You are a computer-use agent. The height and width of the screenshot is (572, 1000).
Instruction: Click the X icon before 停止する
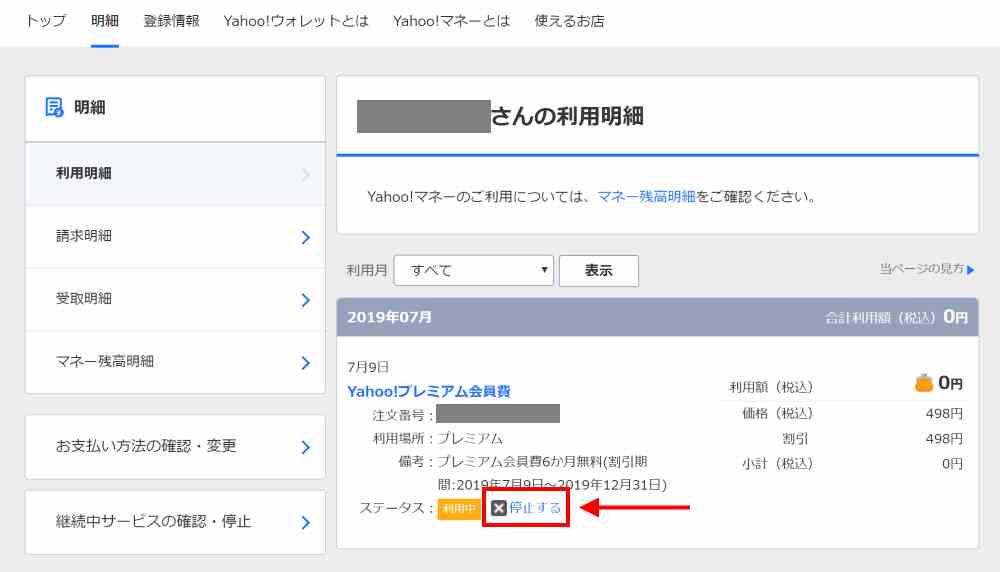(499, 508)
